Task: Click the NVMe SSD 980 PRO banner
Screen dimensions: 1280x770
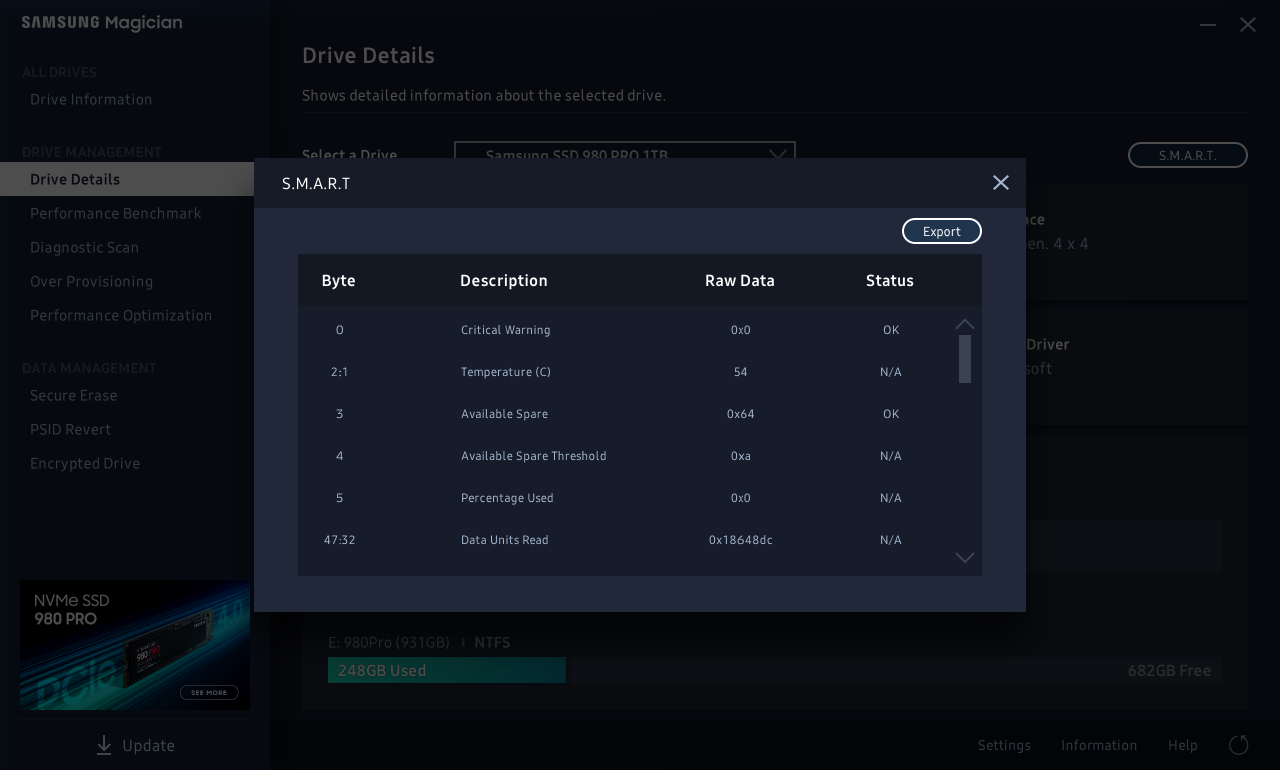Action: 135,645
